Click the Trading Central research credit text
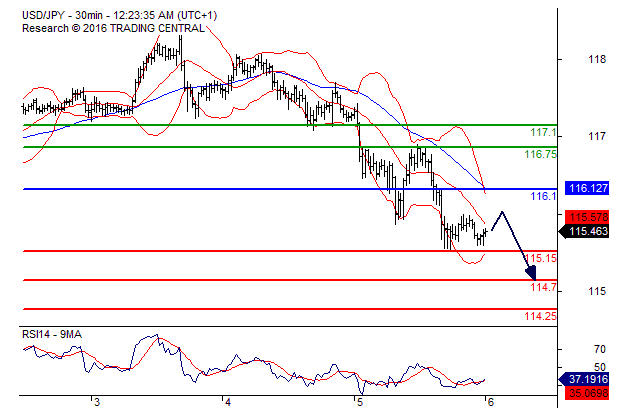This screenshot has width=627, height=419. point(112,27)
